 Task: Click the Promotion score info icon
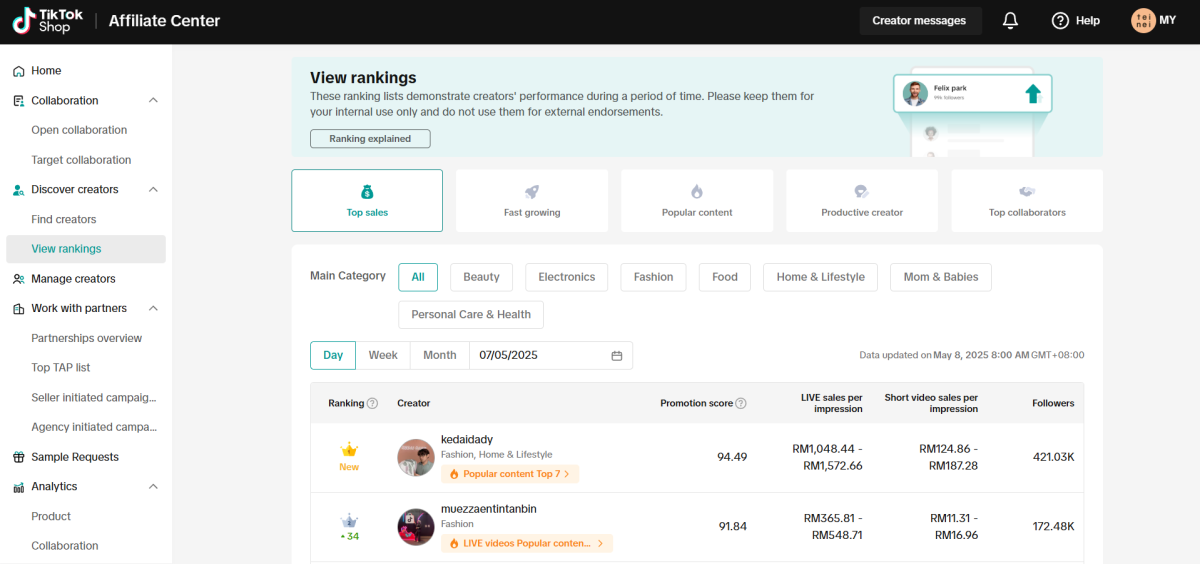coord(741,404)
